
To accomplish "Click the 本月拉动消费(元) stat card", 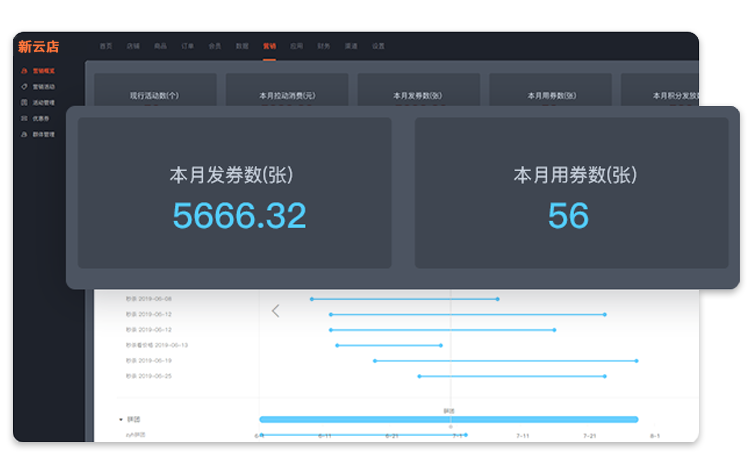I will click(x=286, y=92).
